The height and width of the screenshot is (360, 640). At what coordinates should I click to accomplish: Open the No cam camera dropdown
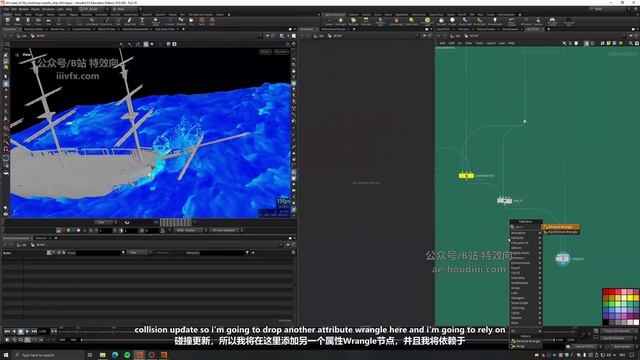(281, 52)
